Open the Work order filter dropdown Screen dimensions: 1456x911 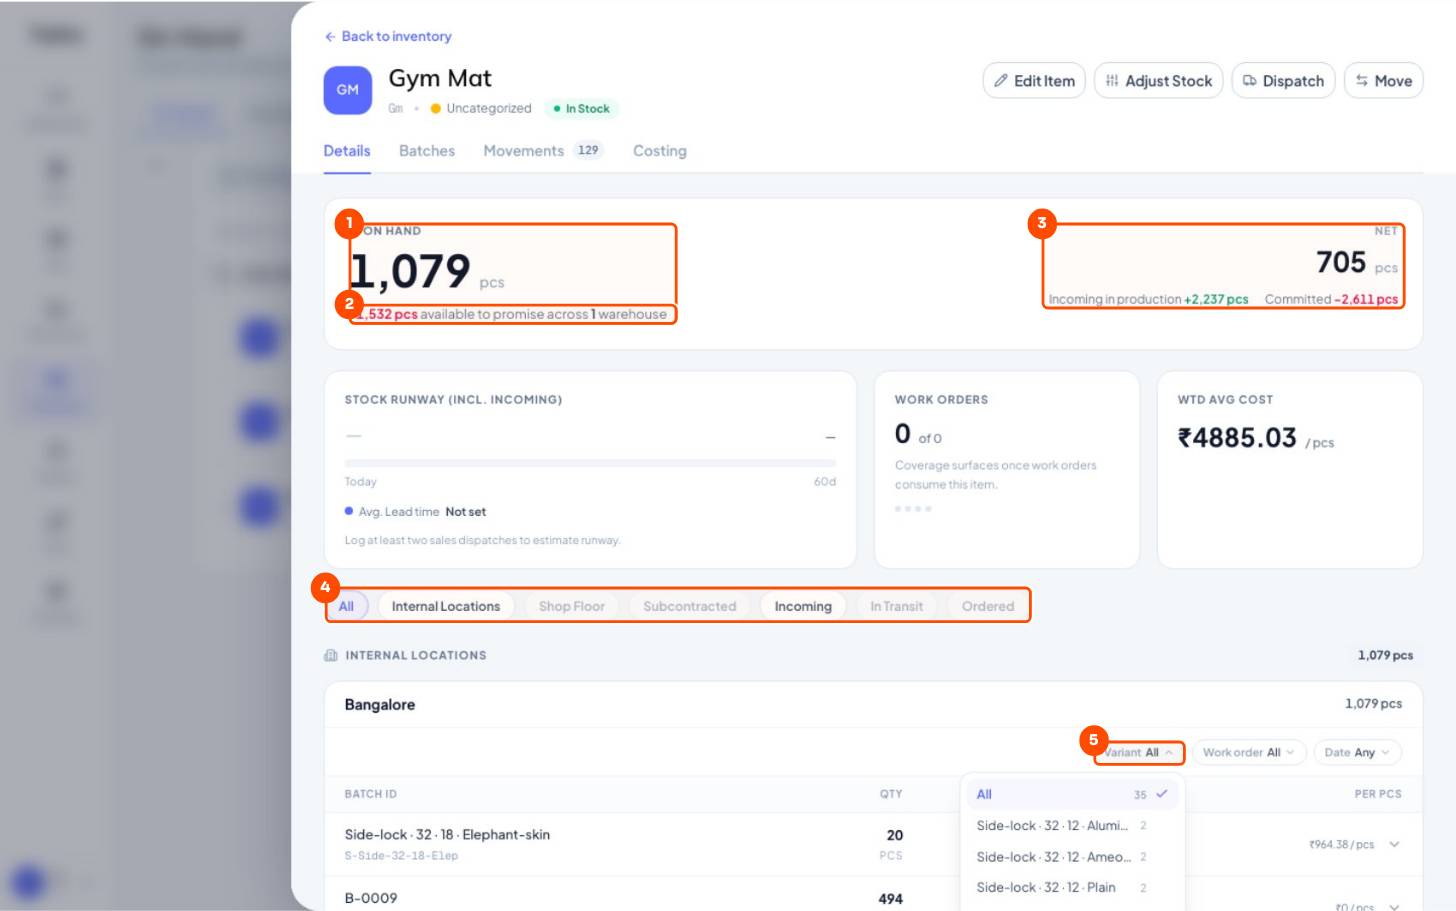point(1249,753)
